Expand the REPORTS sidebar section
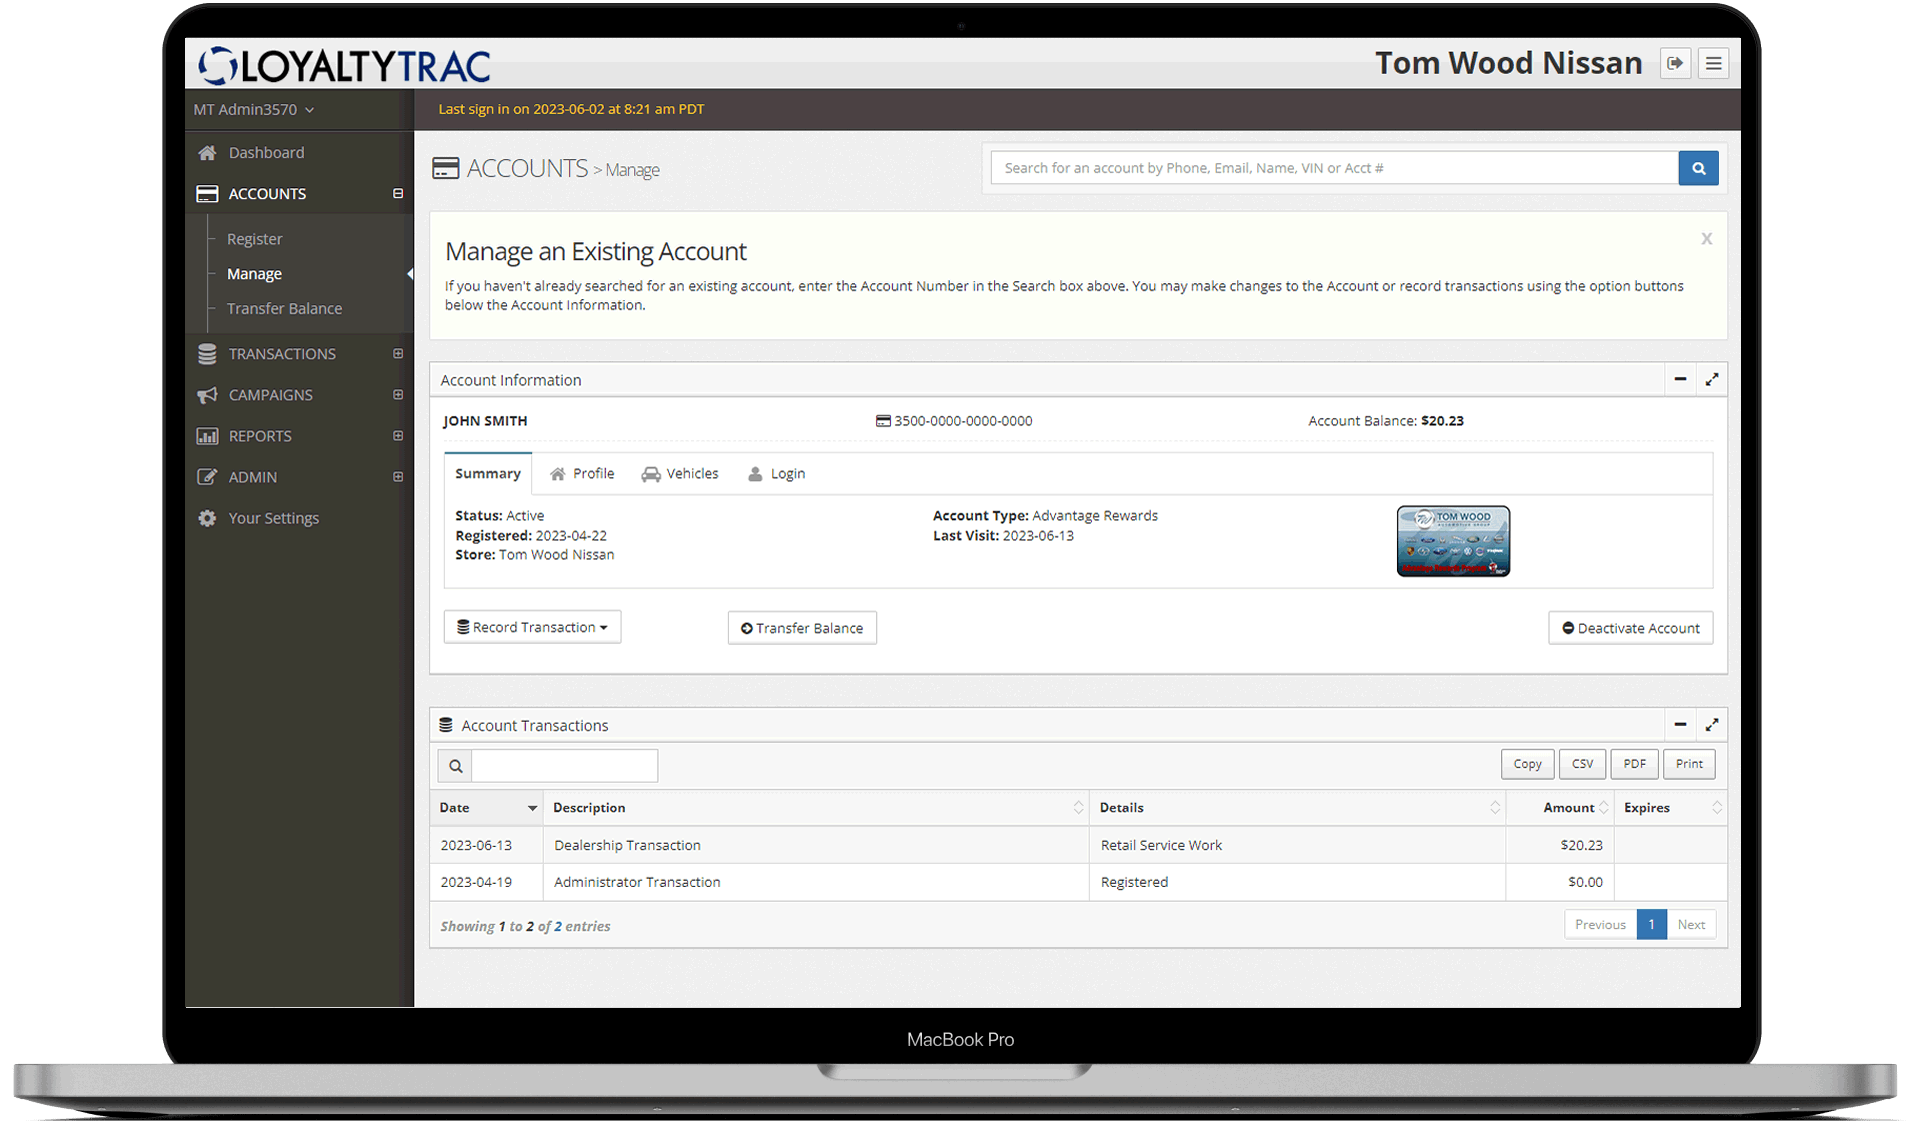Image resolution: width=1920 pixels, height=1122 pixels. [x=398, y=436]
